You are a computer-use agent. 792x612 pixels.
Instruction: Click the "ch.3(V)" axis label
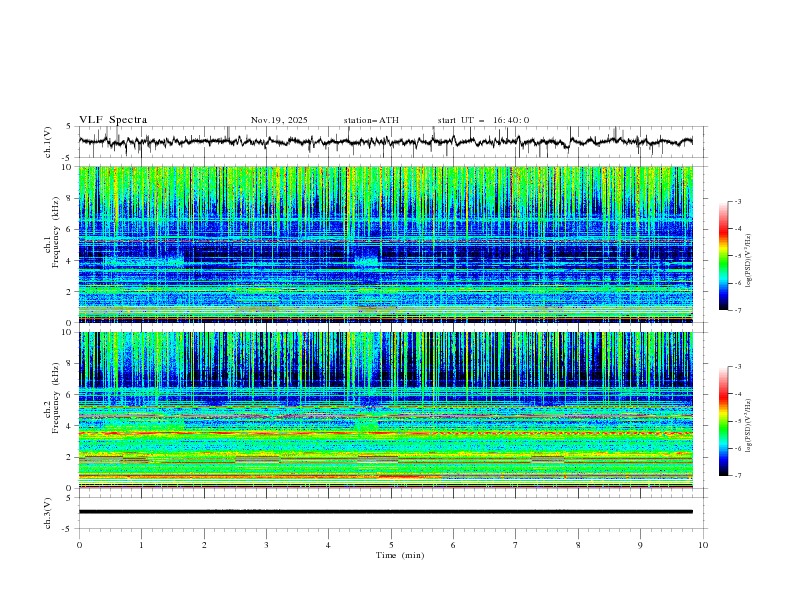(x=48, y=513)
